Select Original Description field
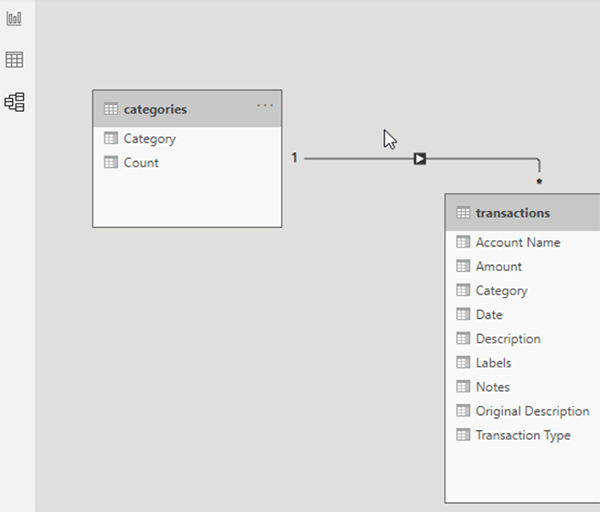Image resolution: width=600 pixels, height=512 pixels. pos(523,411)
